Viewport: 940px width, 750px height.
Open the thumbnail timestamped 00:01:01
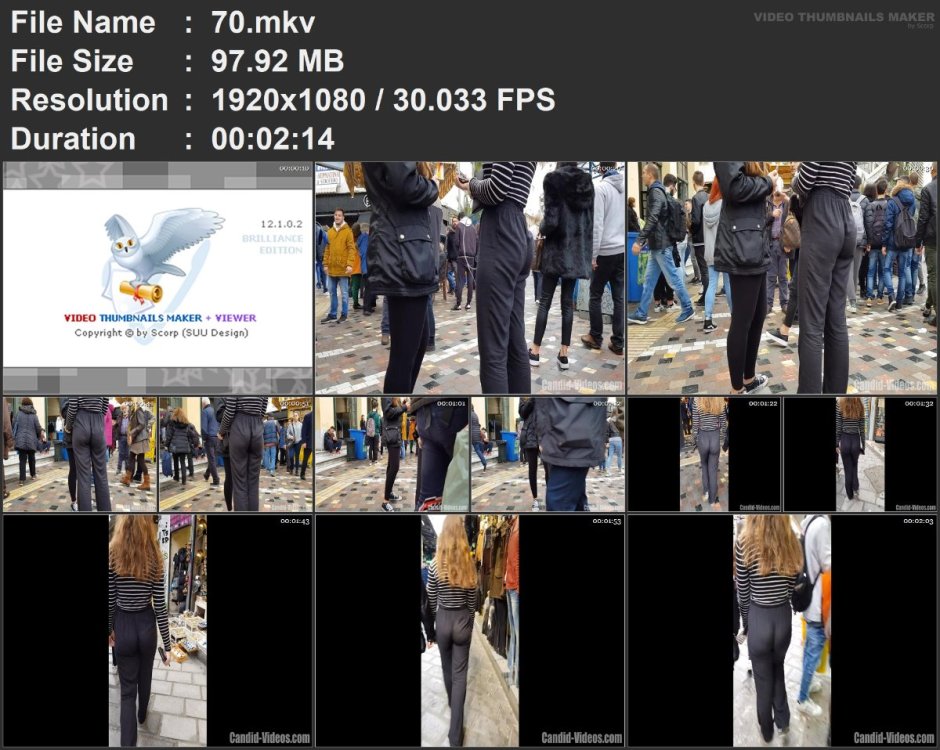[392, 454]
